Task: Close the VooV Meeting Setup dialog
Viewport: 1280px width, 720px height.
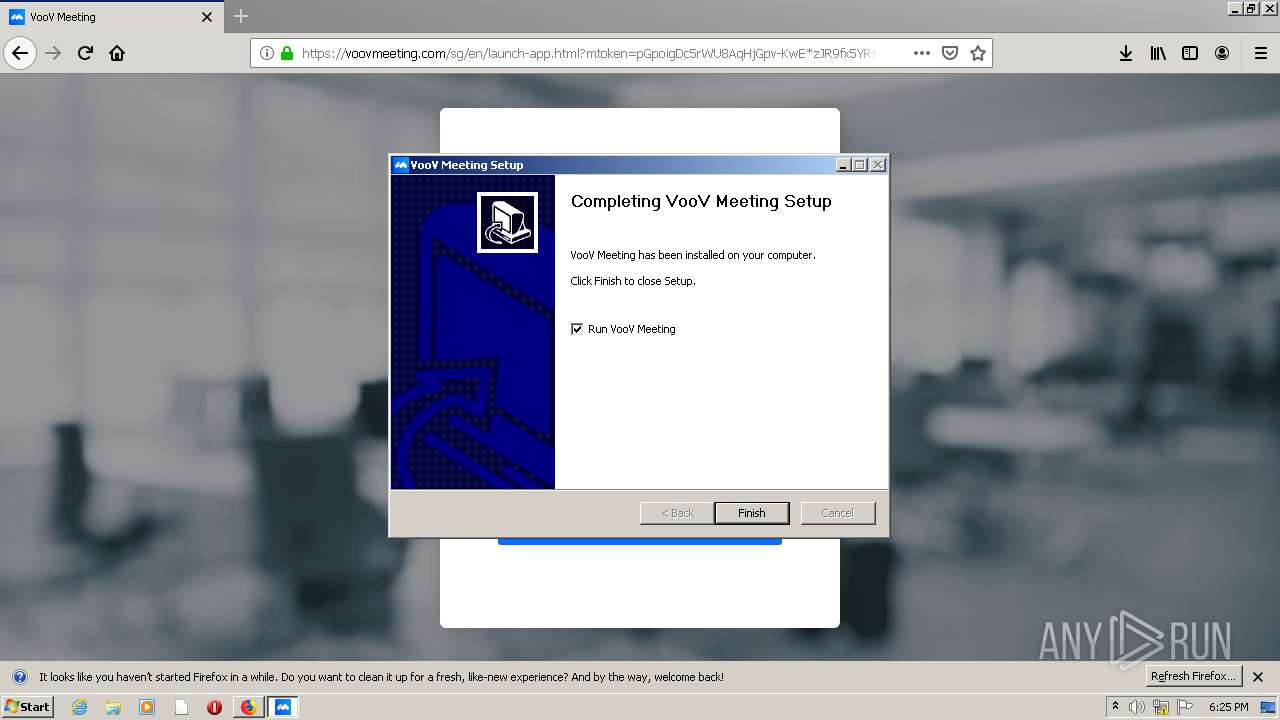Action: coord(877,165)
